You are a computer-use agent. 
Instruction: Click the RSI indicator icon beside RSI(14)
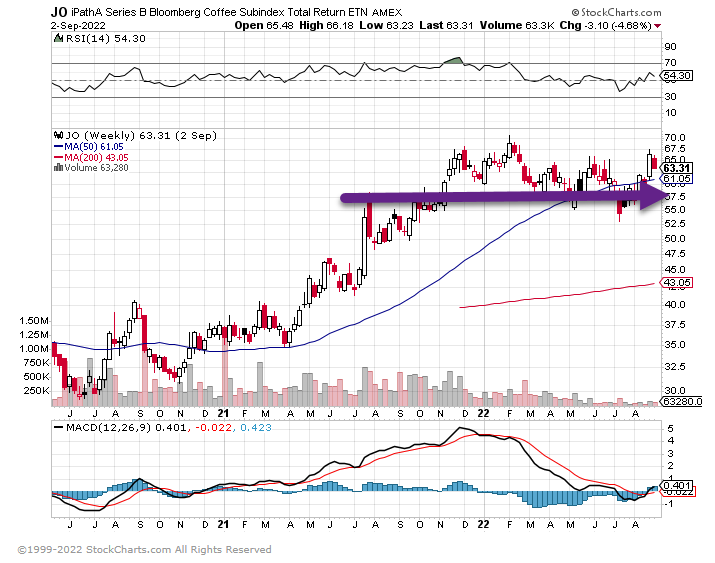pyautogui.click(x=58, y=38)
